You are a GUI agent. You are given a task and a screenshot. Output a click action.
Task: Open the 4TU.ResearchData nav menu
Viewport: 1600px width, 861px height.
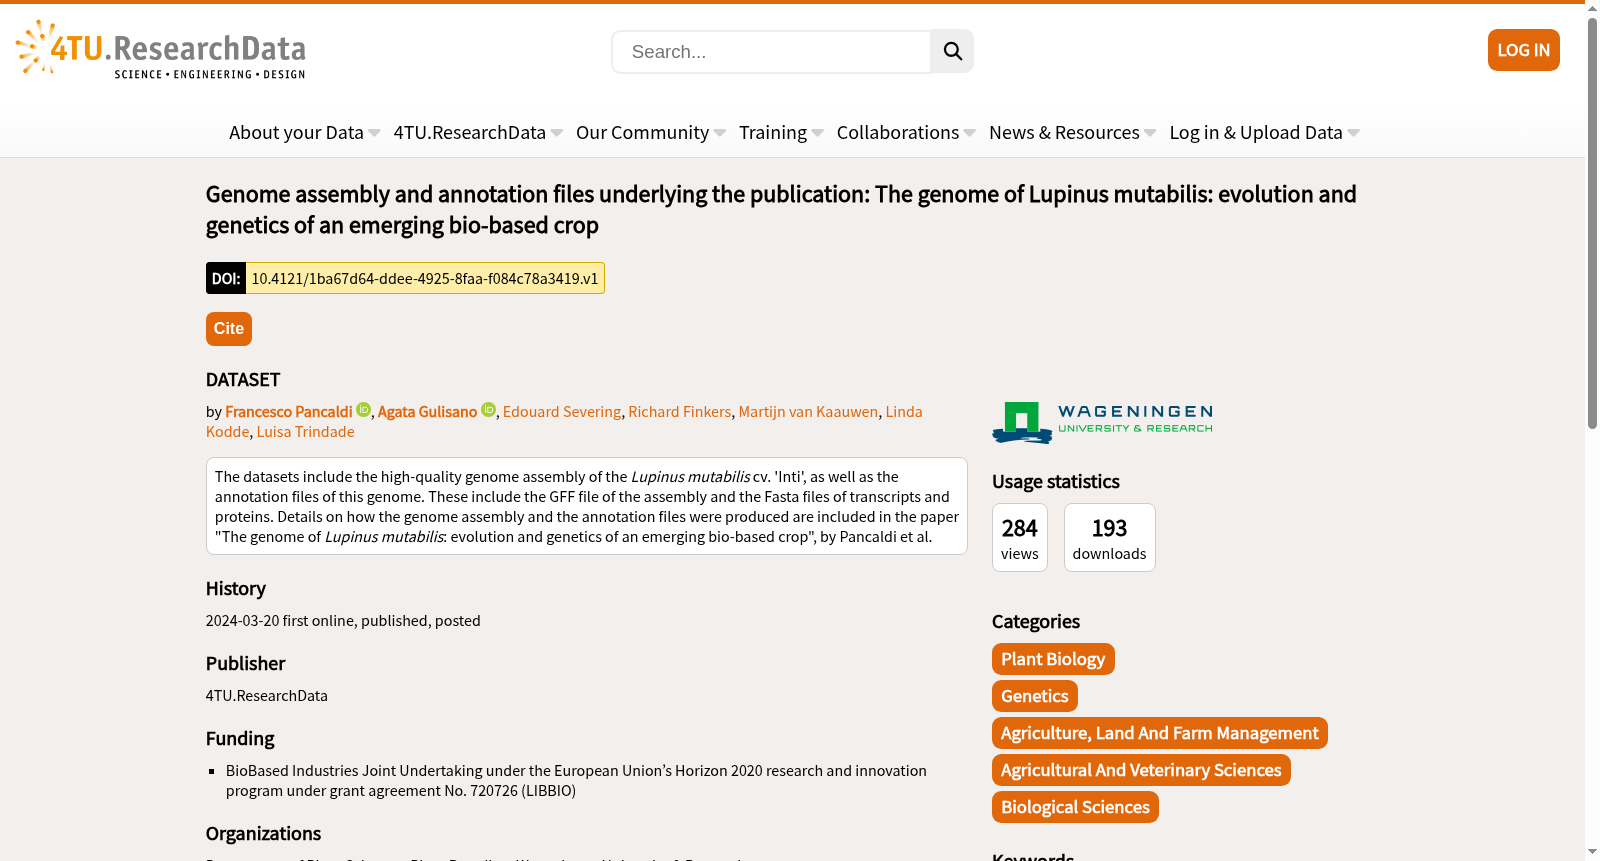click(470, 132)
